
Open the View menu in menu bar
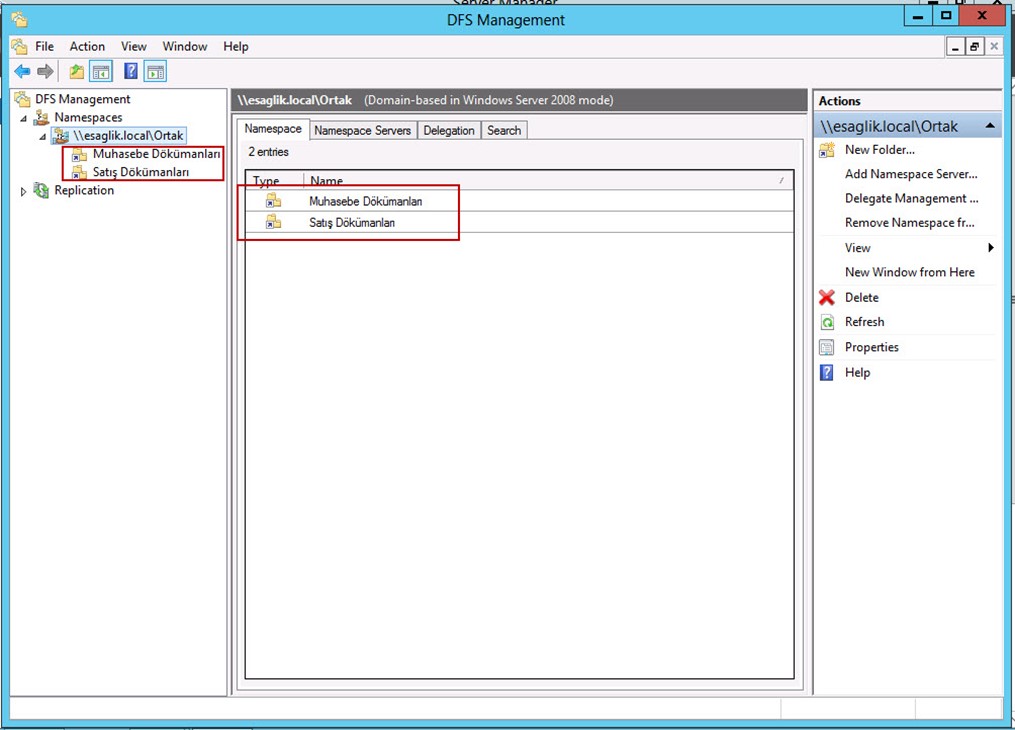(x=133, y=47)
